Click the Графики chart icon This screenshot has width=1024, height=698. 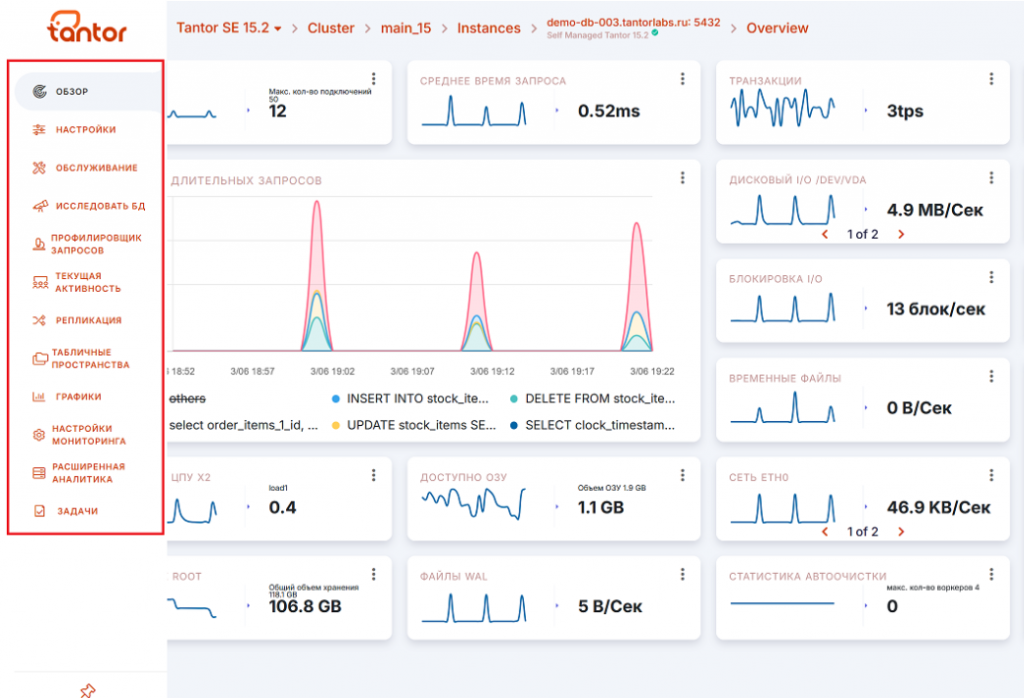[39, 396]
